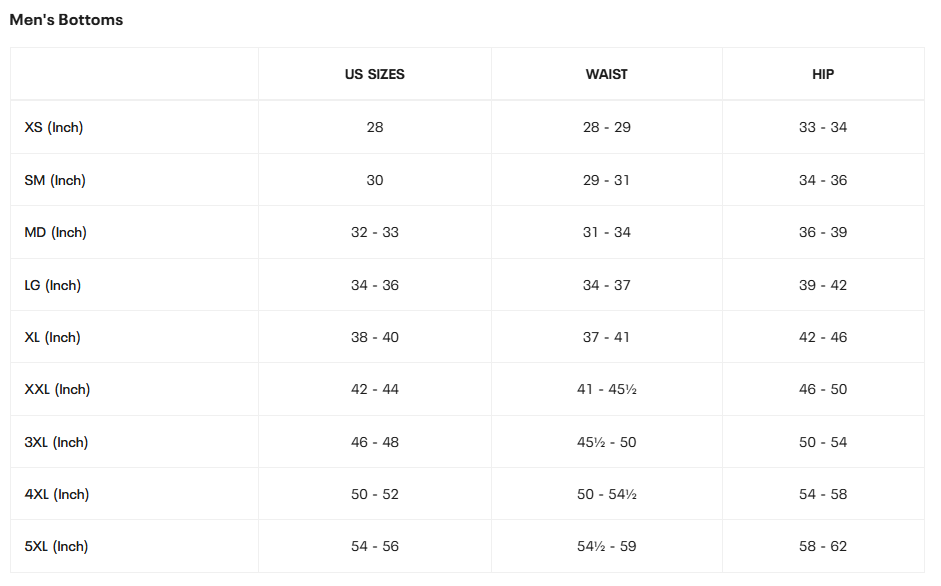Screen dimensions: 941x586
Task: Click US size 28 in XS row
Action: pos(375,128)
